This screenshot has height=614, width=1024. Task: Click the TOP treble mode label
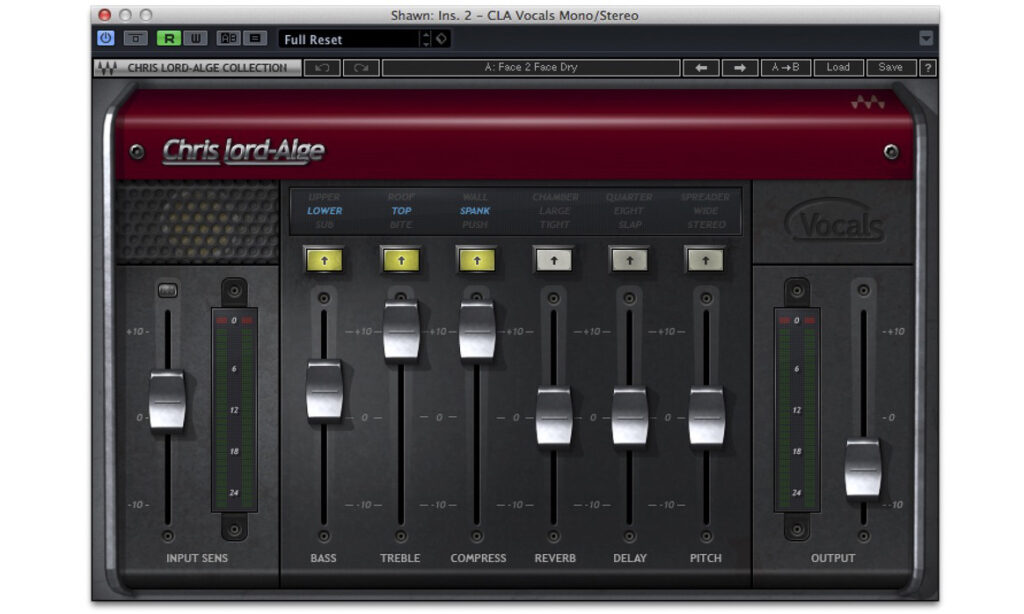pos(401,210)
